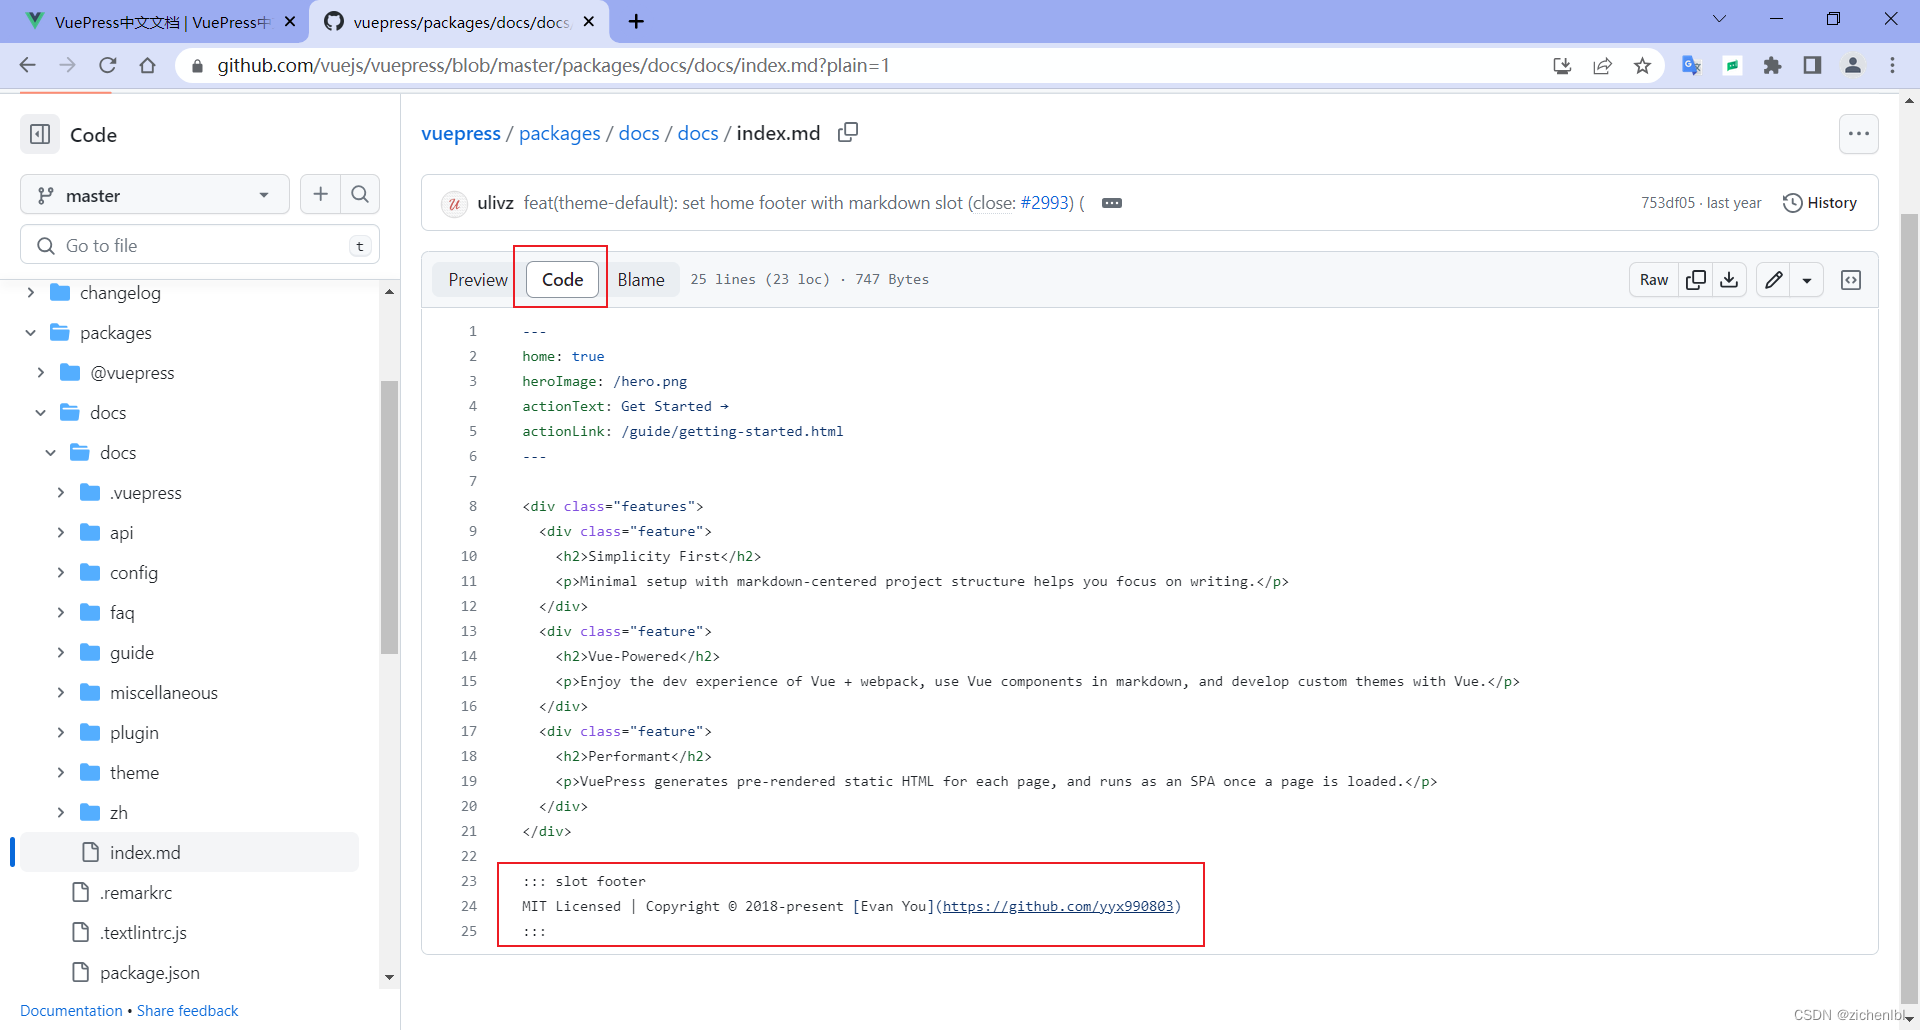This screenshot has width=1920, height=1030.
Task: Open commit 753df05 link
Action: (1668, 203)
